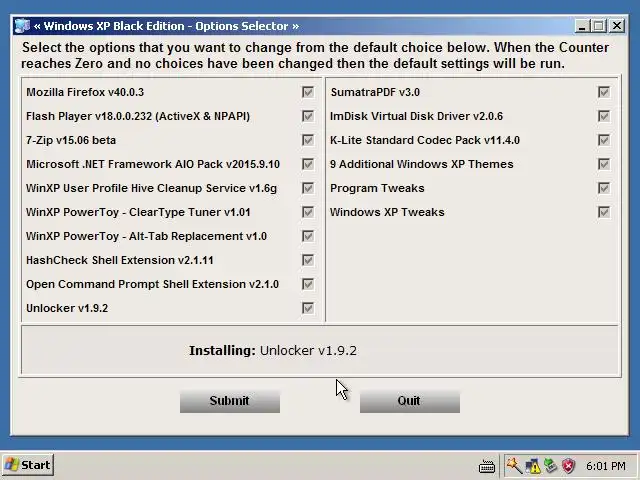Click the ClearType Tuner v1.01 label
Viewport: 640px width, 480px height.
pyautogui.click(x=138, y=212)
